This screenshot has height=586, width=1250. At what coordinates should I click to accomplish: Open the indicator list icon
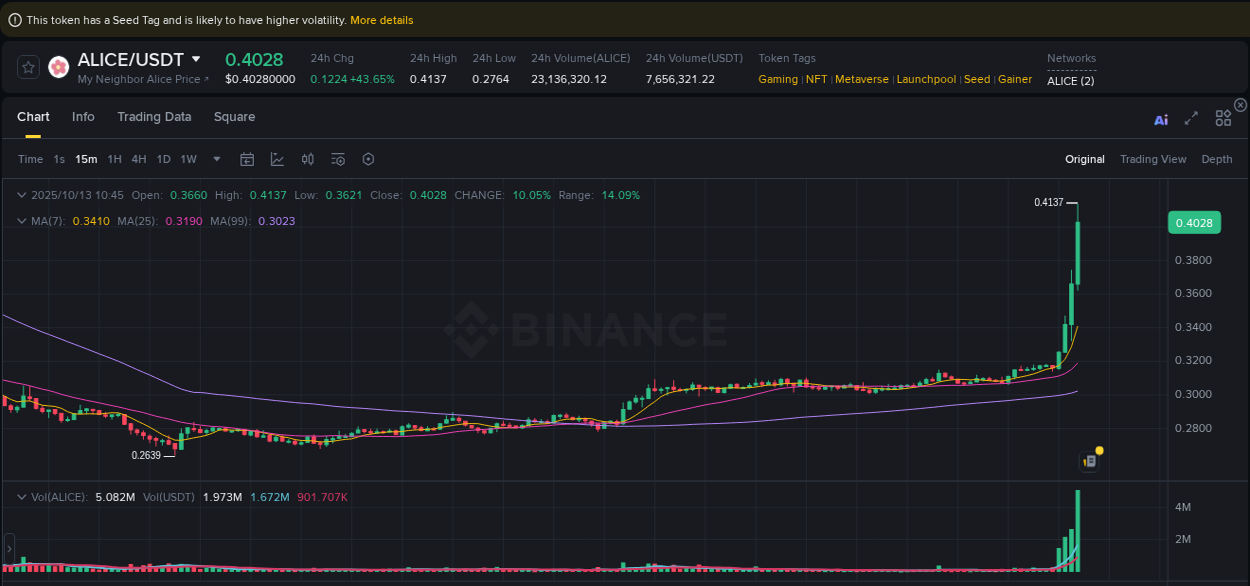(337, 159)
